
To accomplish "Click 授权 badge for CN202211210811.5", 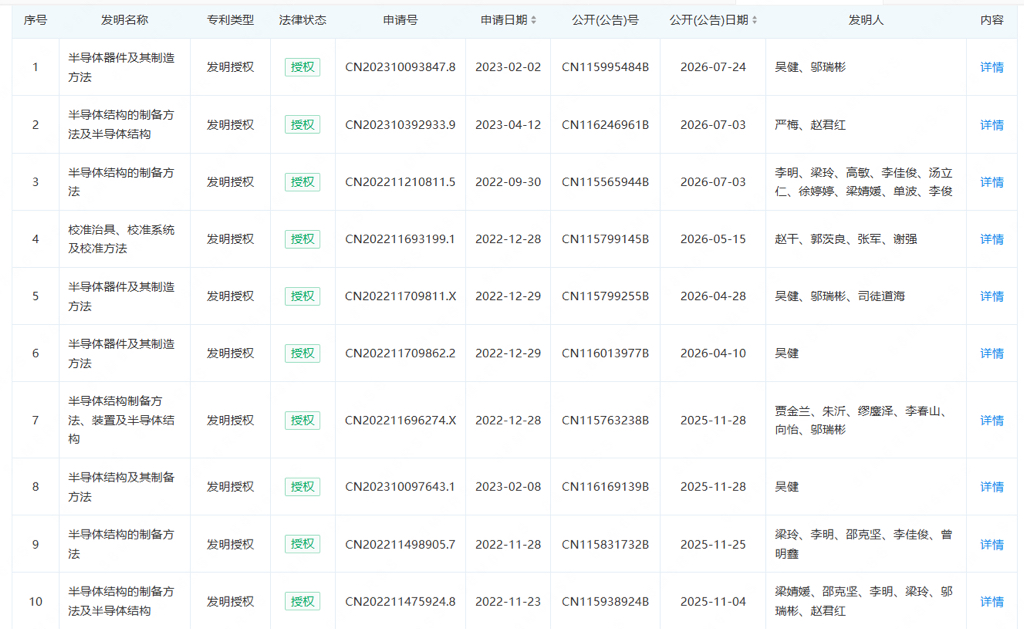I will 302,182.
